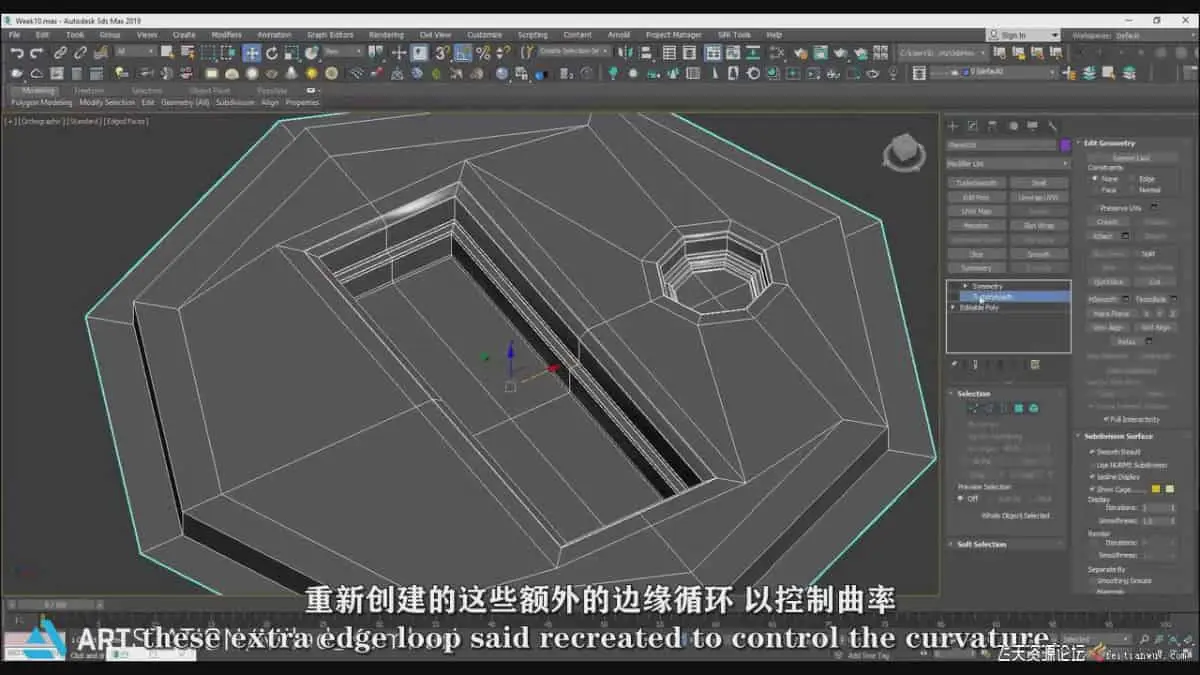The width and height of the screenshot is (1200, 675).
Task: Click the teapot light bulb icon in second toolbar
Action: [x=121, y=73]
